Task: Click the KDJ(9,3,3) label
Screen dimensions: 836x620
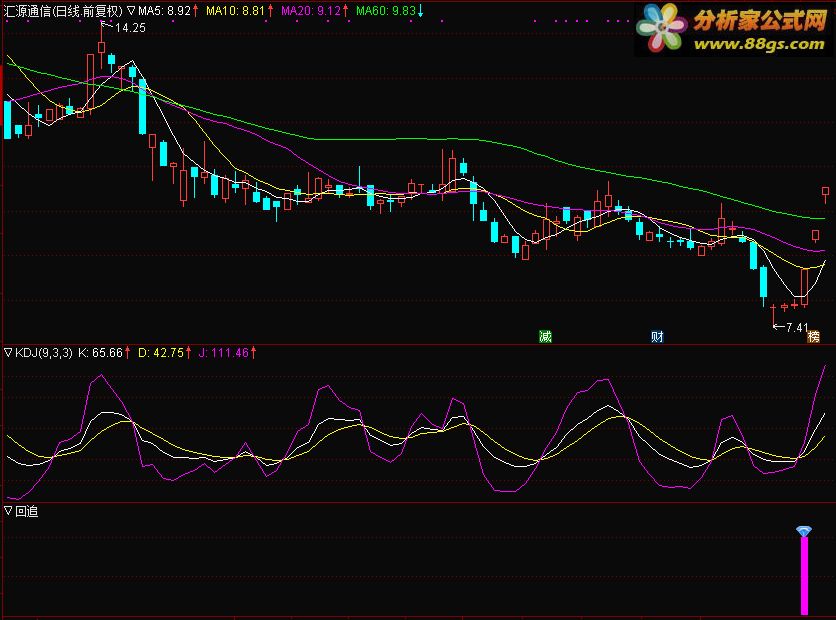Action: tap(43, 352)
